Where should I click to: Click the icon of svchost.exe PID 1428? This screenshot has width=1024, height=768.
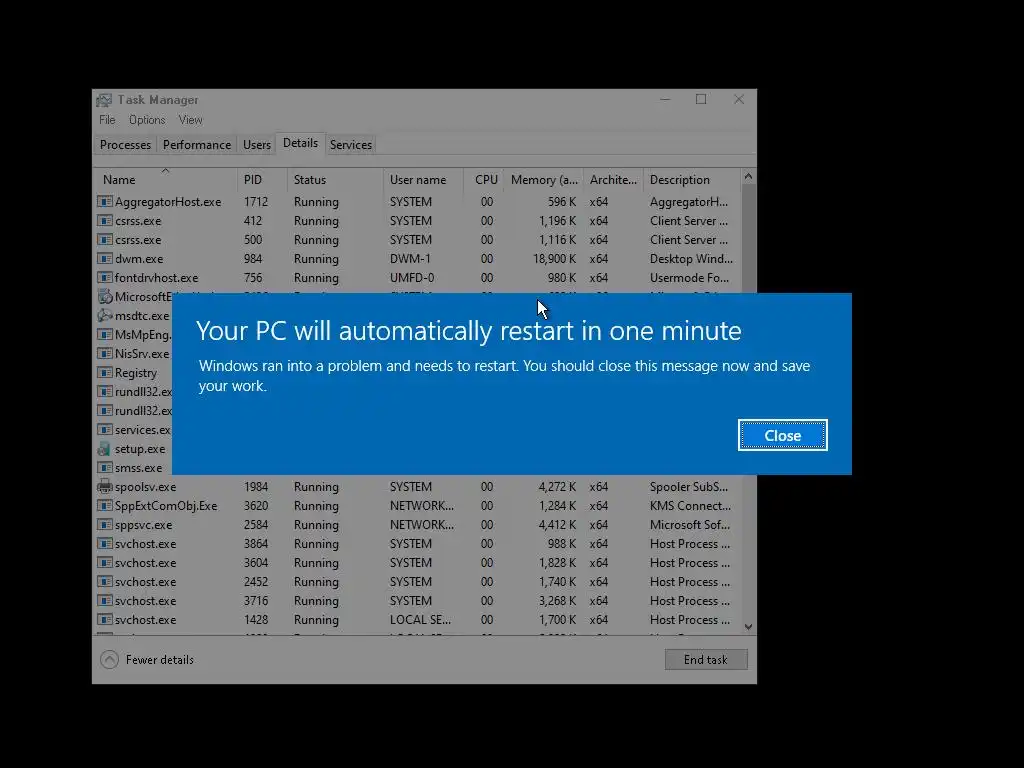[104, 619]
